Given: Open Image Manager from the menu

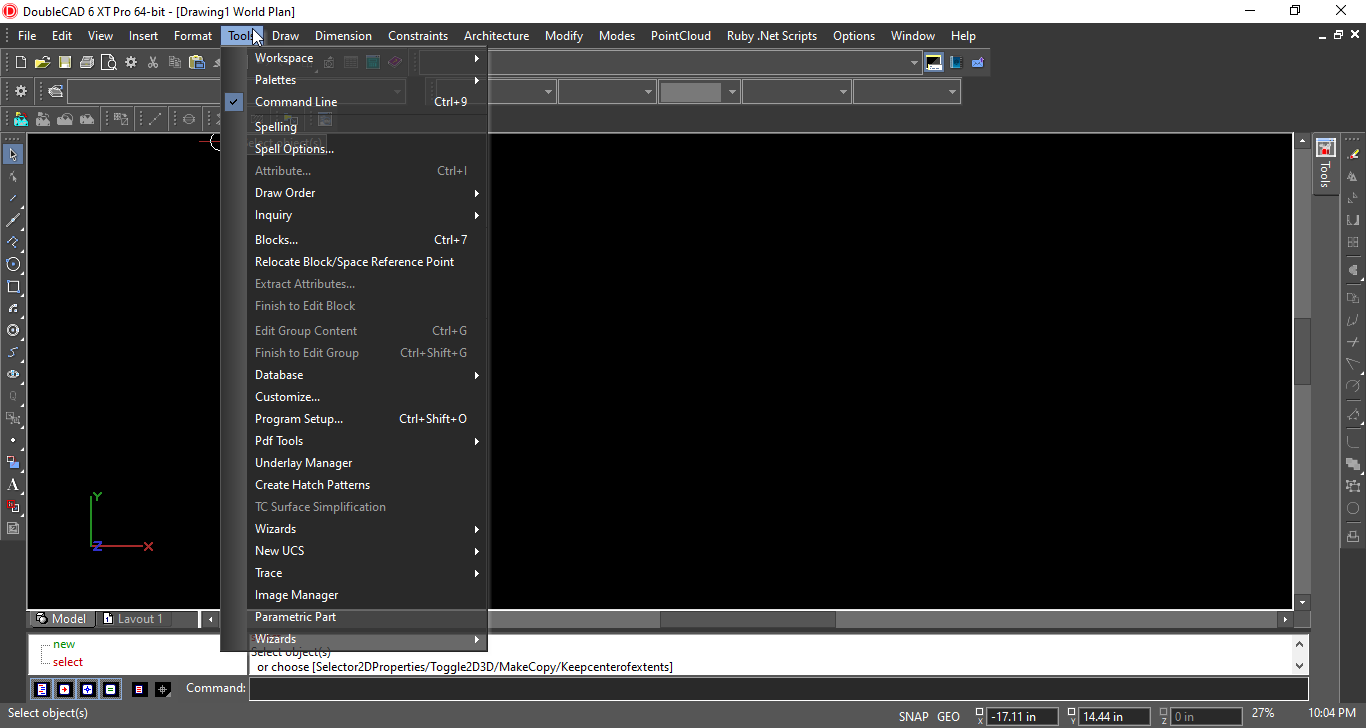Looking at the screenshot, I should [354, 595].
